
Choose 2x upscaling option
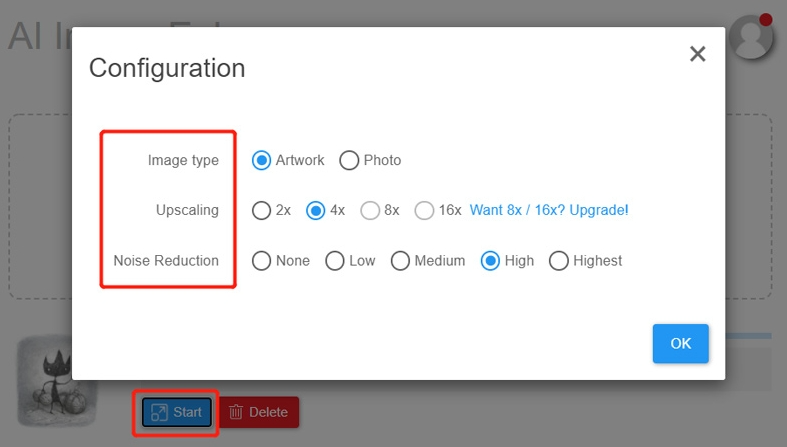262,210
